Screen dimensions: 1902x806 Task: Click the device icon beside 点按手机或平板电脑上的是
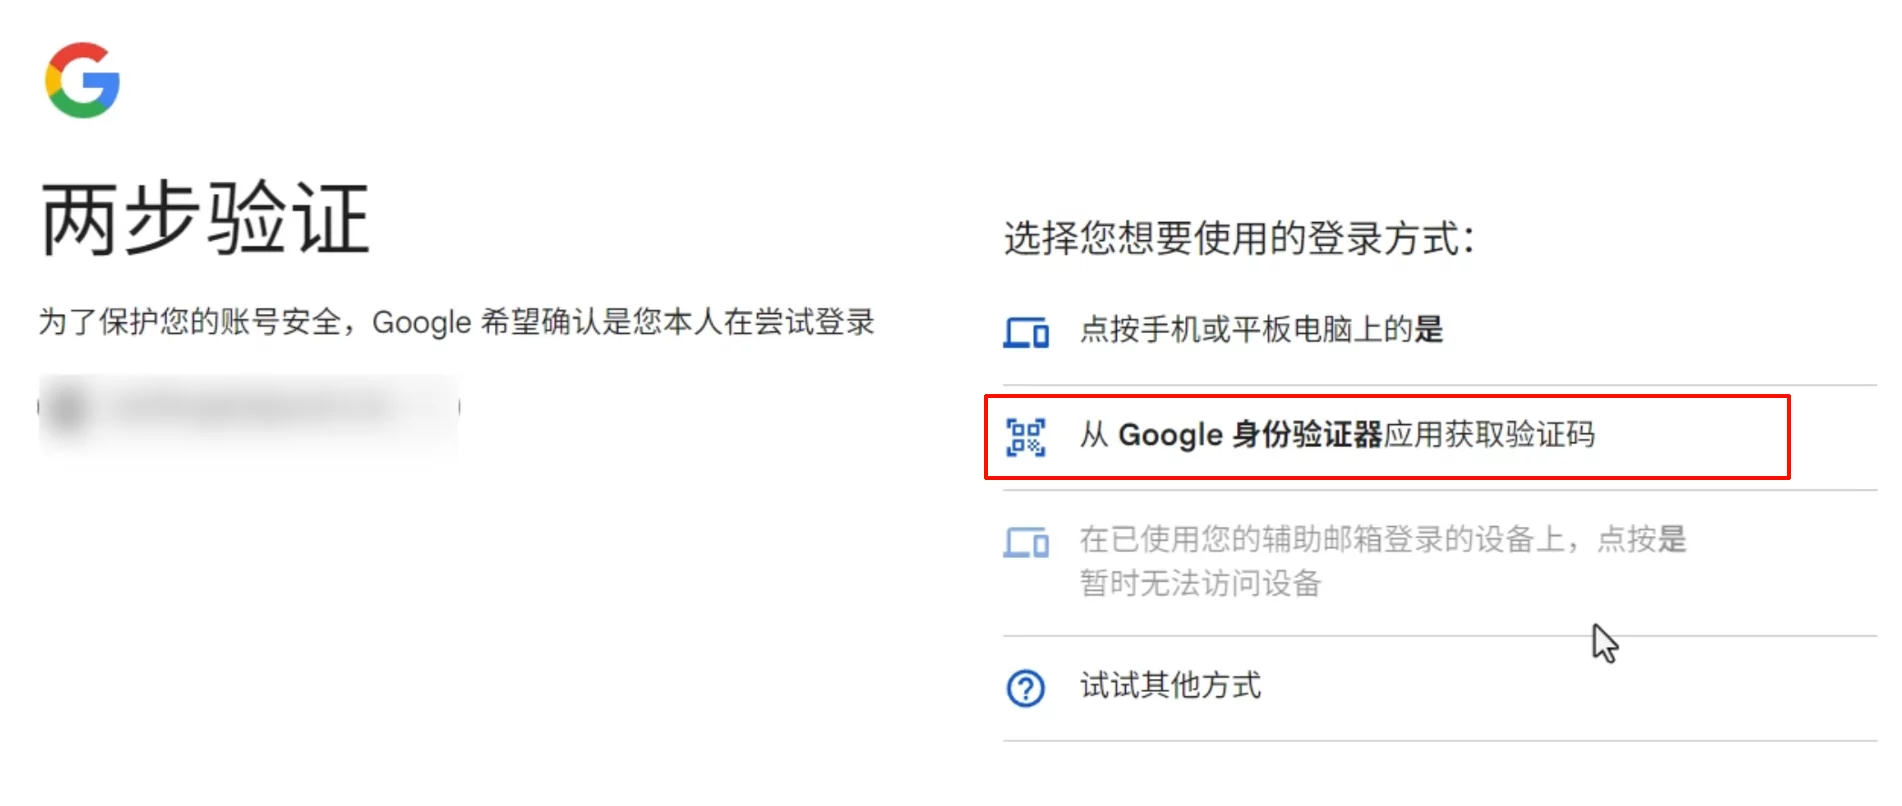[1026, 331]
